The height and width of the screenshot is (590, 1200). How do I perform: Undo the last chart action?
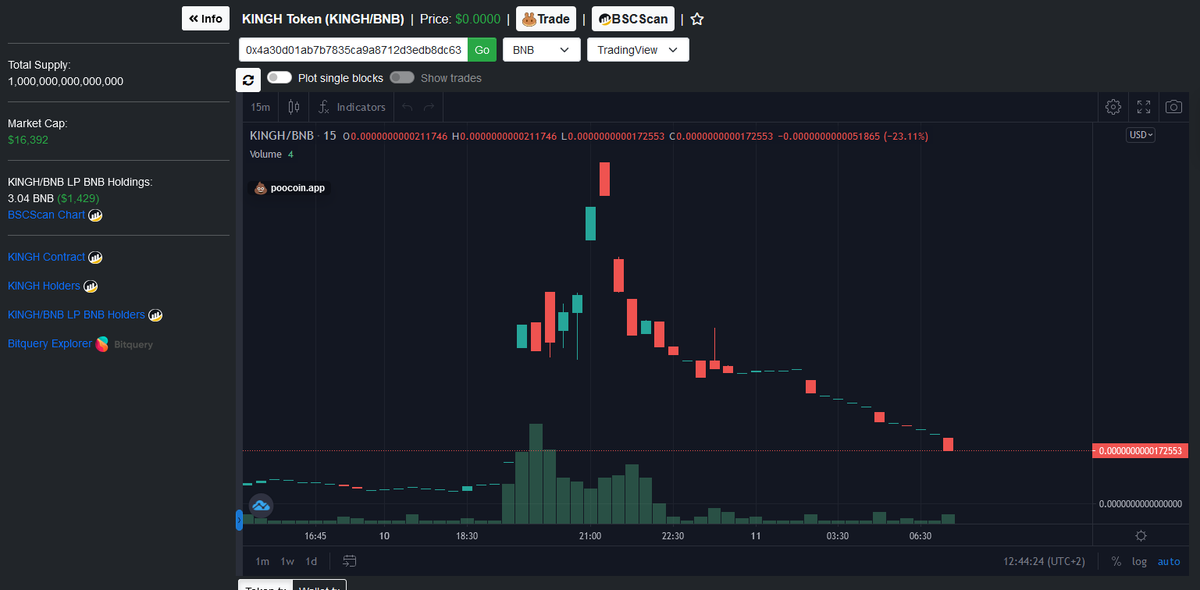(407, 107)
